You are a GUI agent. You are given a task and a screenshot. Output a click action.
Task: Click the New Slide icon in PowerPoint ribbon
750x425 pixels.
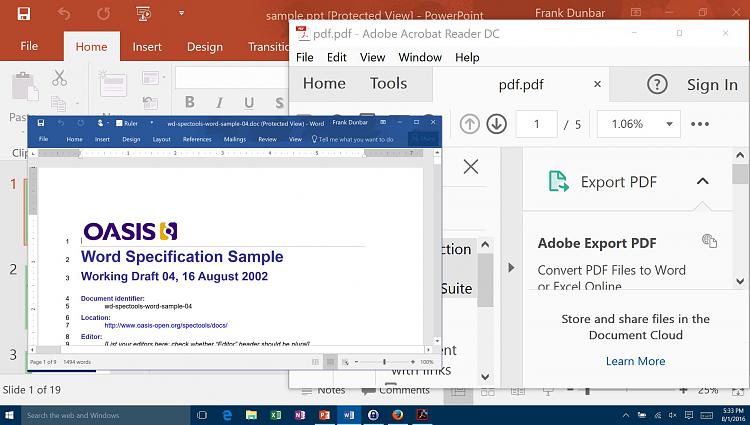tap(113, 85)
